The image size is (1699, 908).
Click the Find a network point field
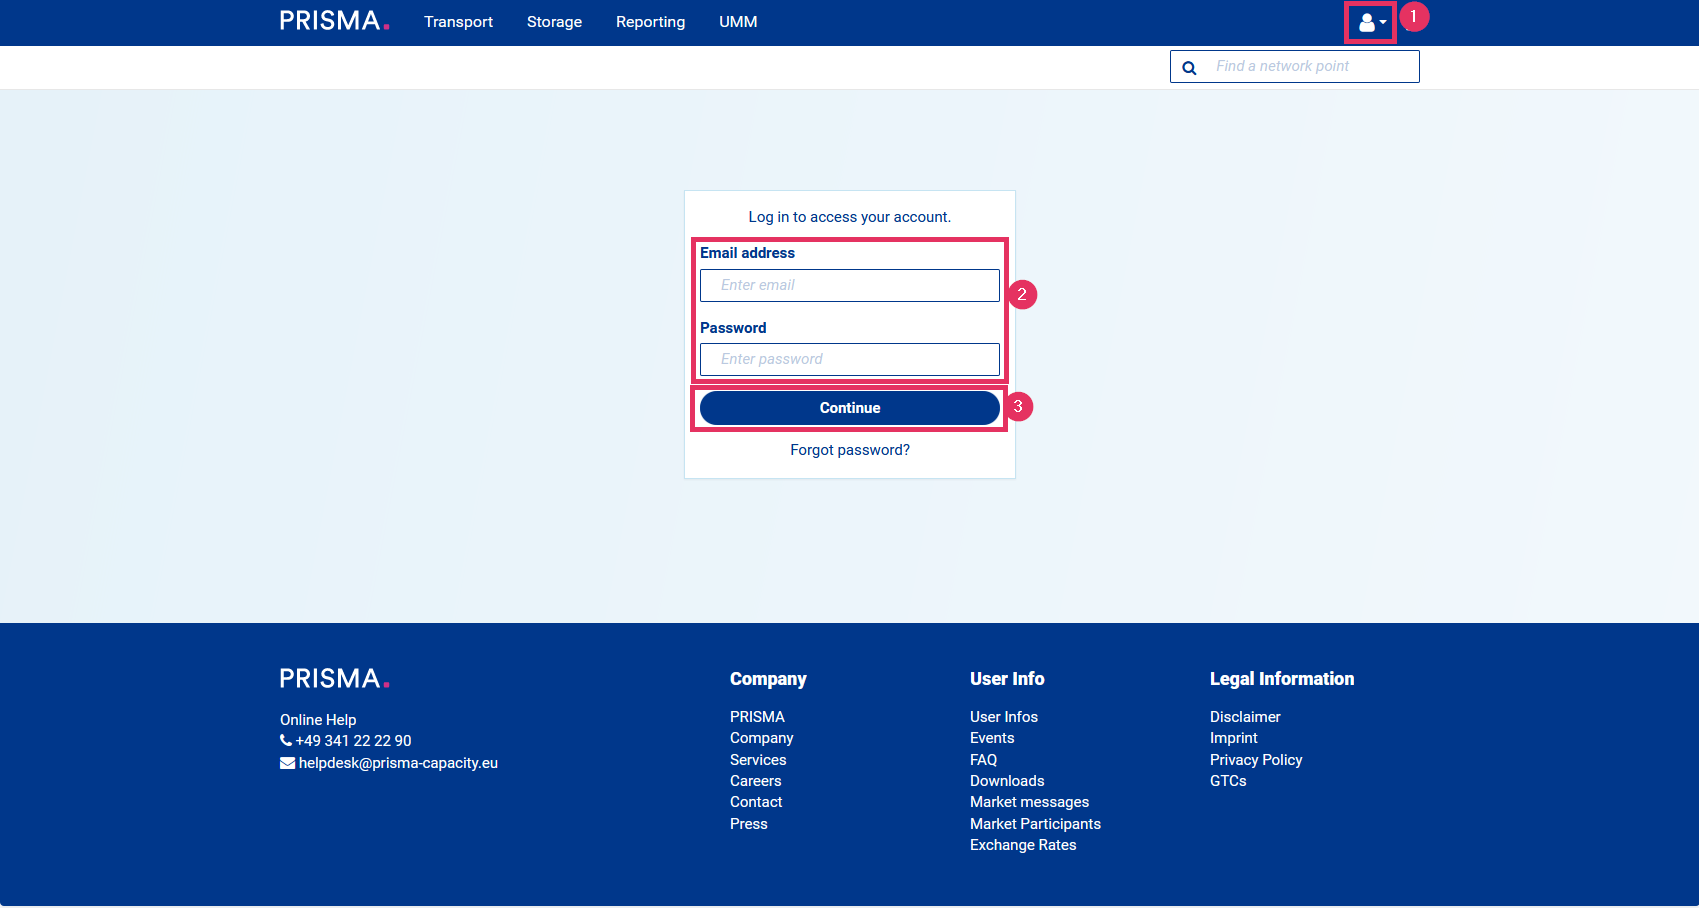(1310, 67)
